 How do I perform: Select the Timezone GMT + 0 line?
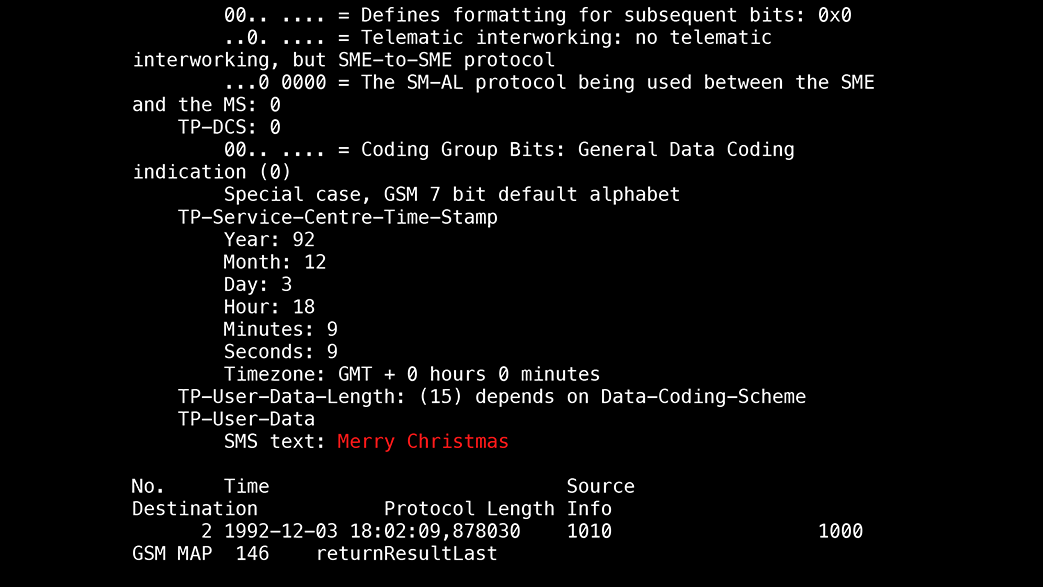412,375
